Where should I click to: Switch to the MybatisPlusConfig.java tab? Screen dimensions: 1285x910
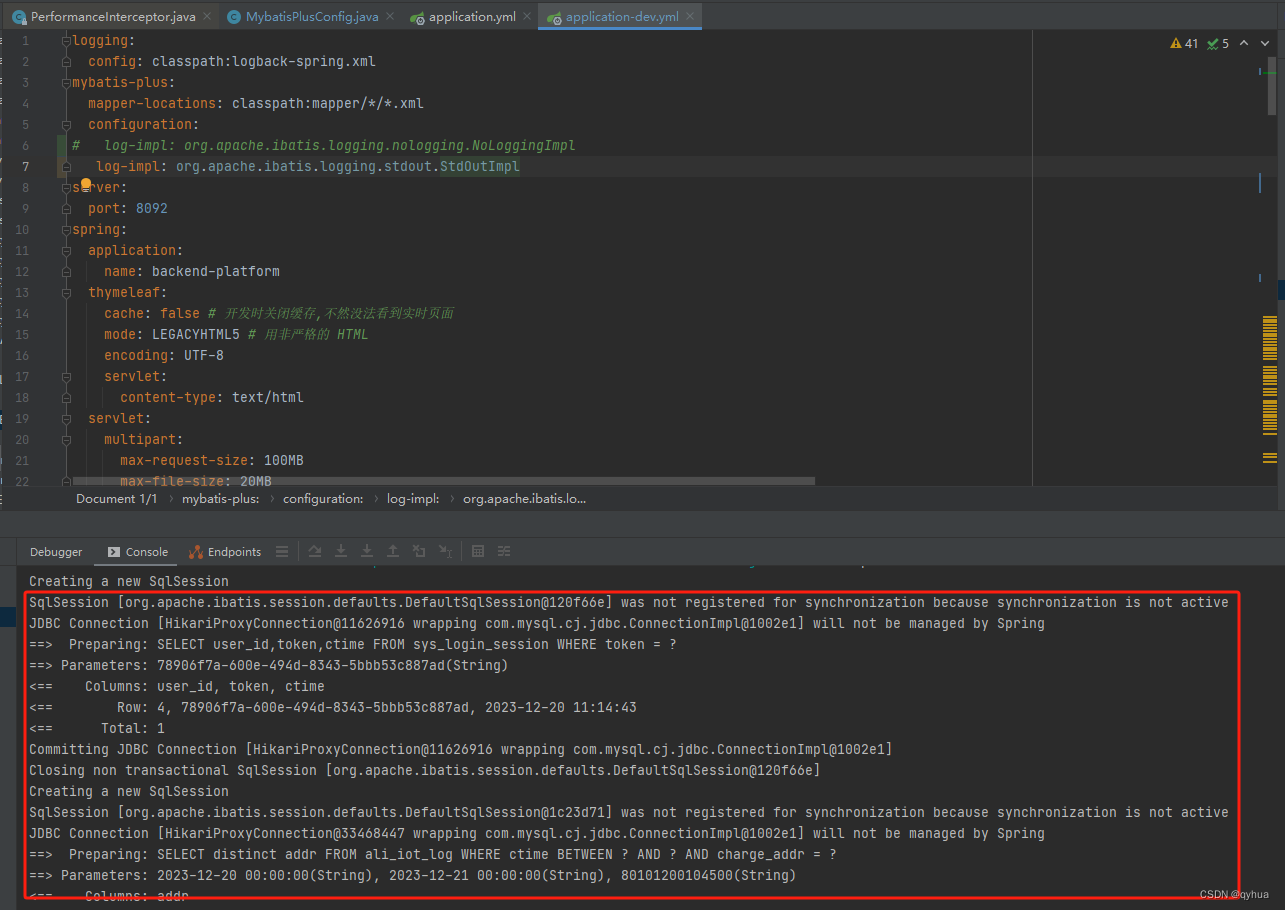[x=311, y=17]
